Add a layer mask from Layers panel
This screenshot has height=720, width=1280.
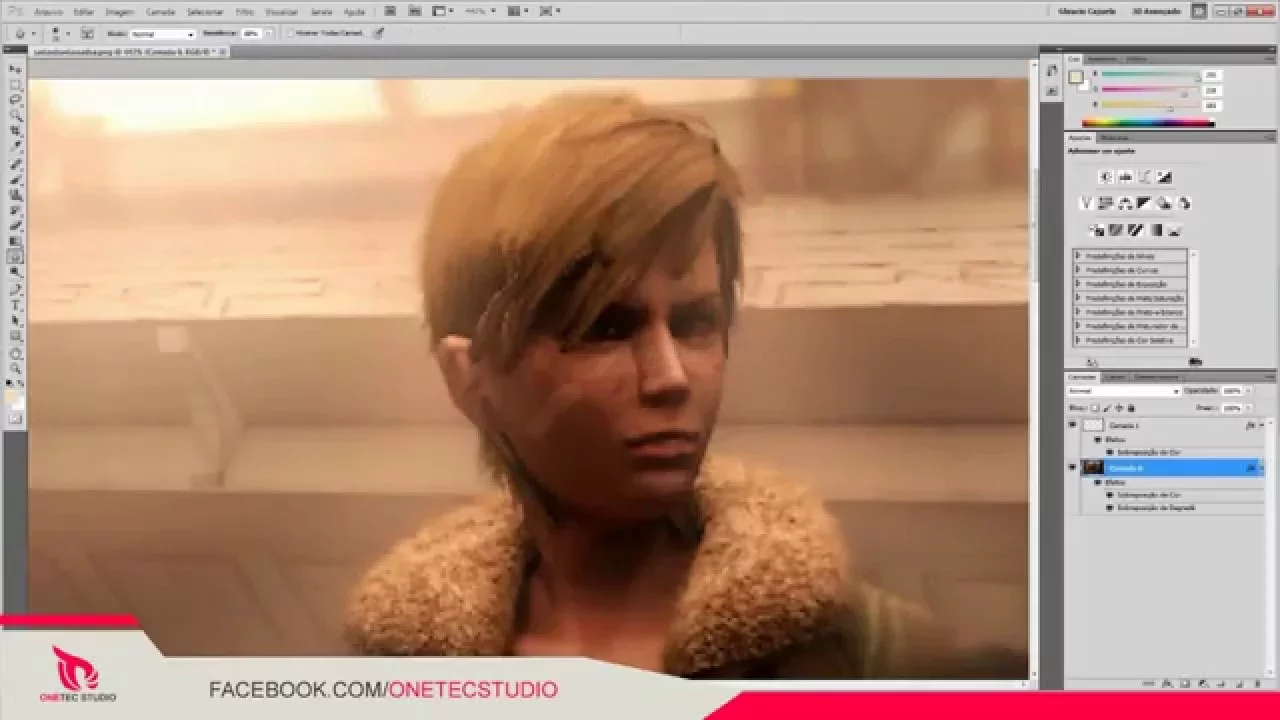click(1185, 683)
